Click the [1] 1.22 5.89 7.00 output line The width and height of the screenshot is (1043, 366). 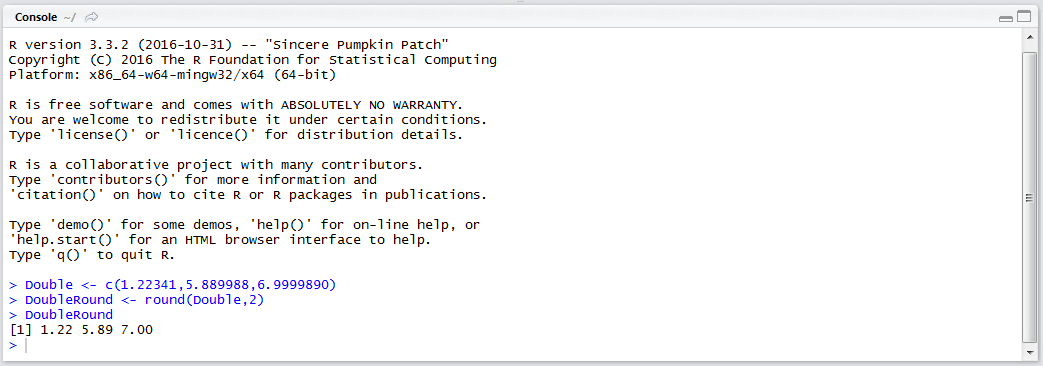pos(80,329)
